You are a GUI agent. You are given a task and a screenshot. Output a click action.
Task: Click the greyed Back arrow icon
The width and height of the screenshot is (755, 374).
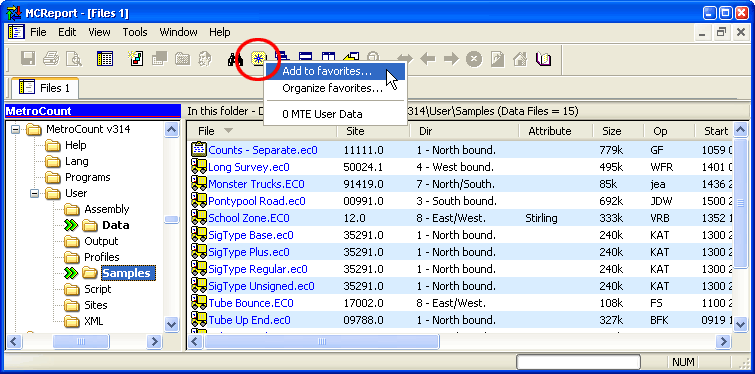point(428,59)
